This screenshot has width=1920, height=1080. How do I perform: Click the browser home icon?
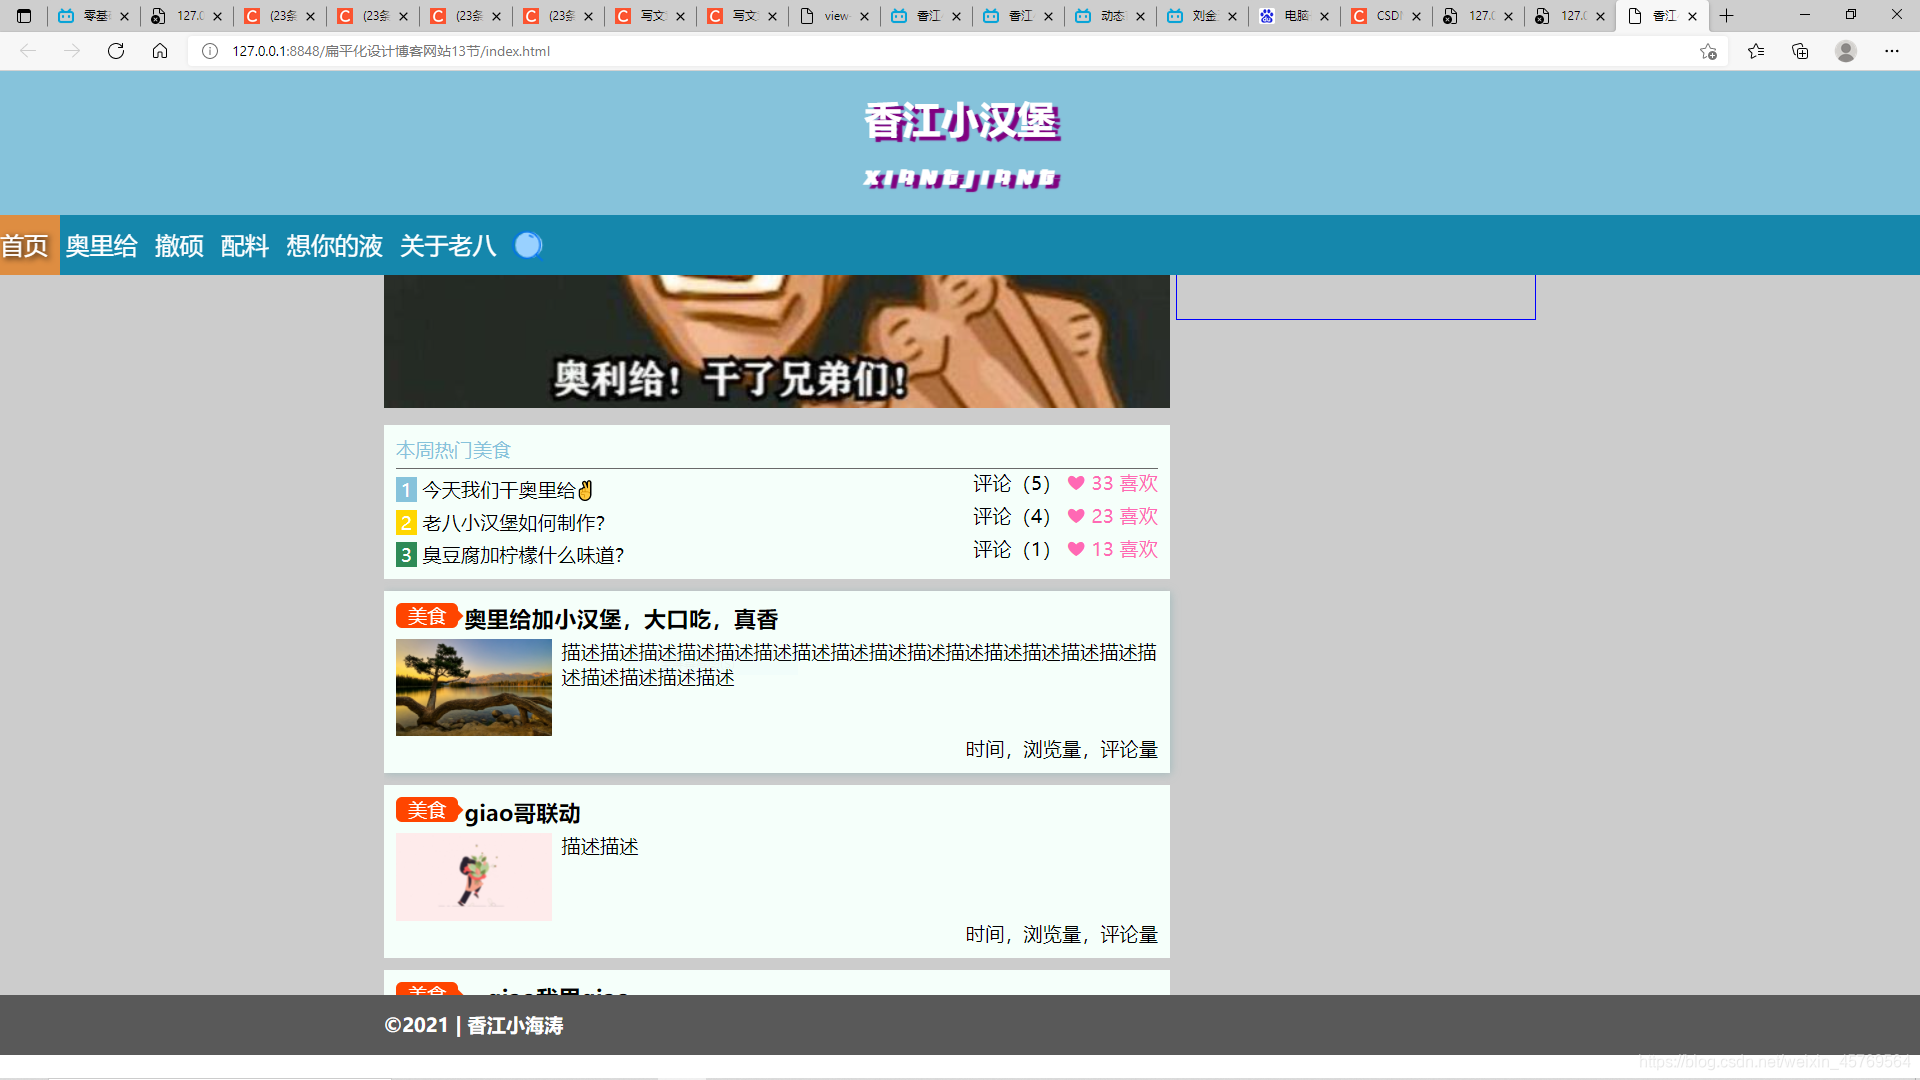point(160,51)
